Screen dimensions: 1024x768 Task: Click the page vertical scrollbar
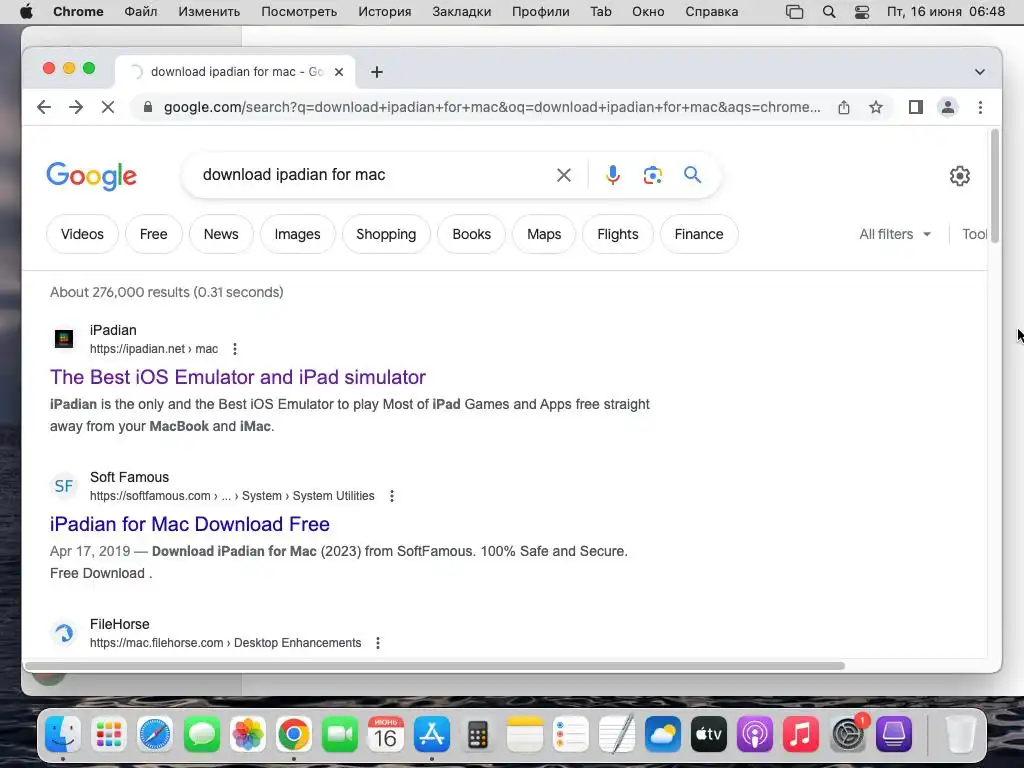pyautogui.click(x=995, y=187)
